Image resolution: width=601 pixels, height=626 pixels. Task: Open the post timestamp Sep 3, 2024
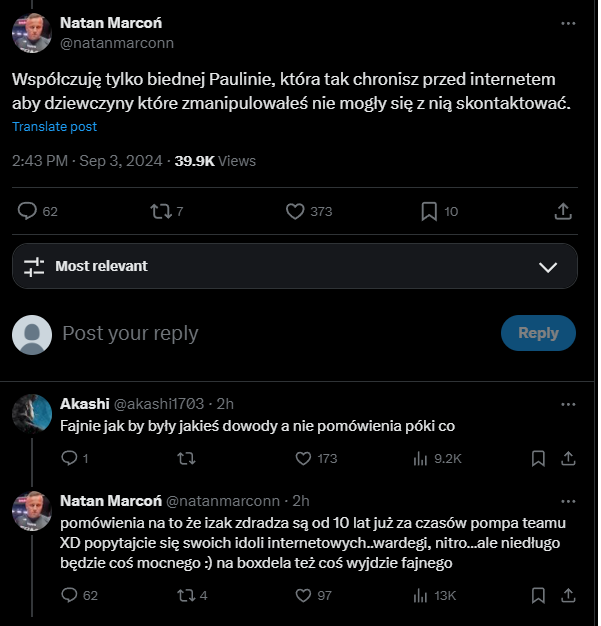[121, 160]
